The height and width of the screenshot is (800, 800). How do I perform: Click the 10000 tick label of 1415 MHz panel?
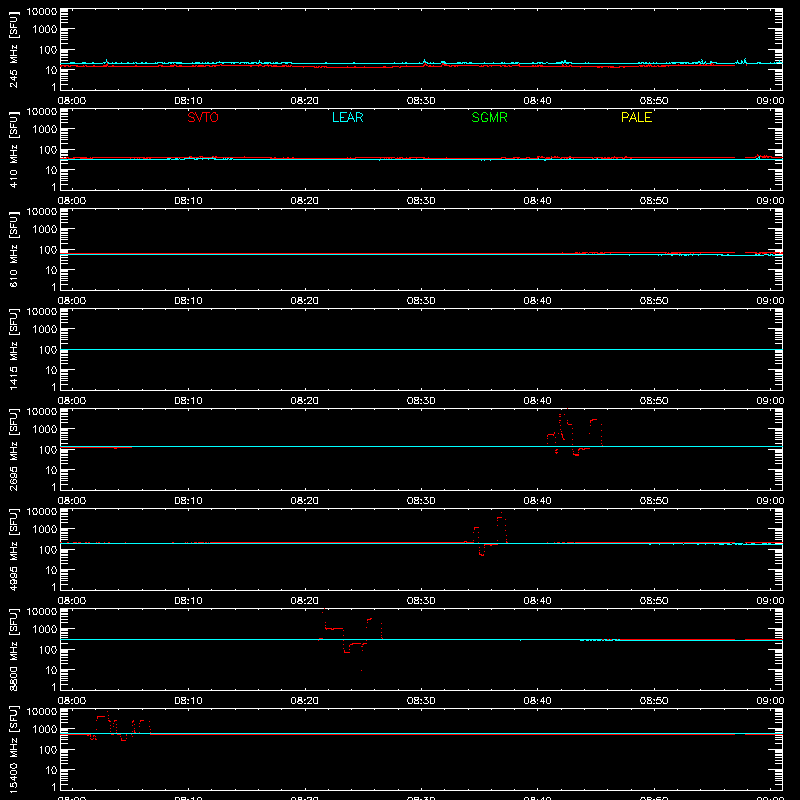42,312
